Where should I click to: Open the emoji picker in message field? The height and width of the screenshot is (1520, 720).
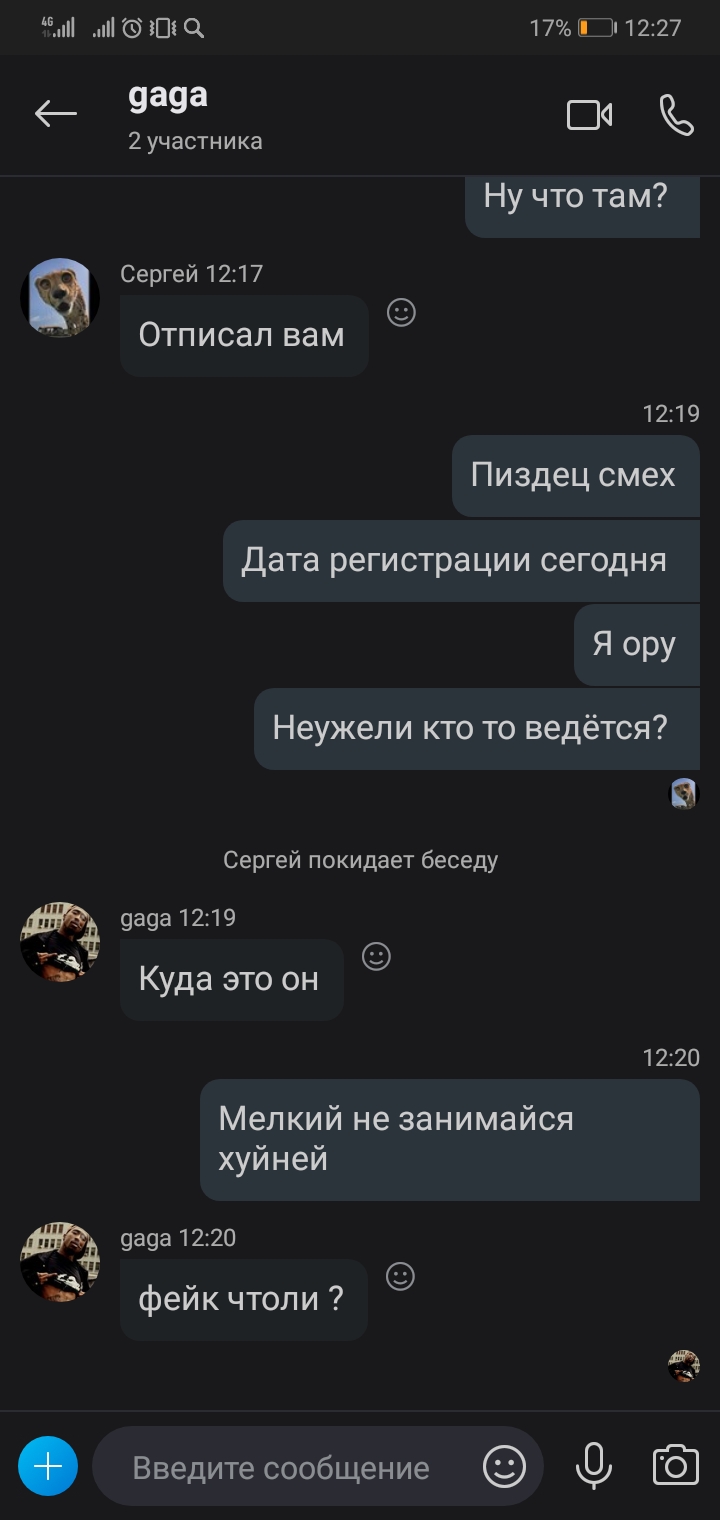point(505,1467)
